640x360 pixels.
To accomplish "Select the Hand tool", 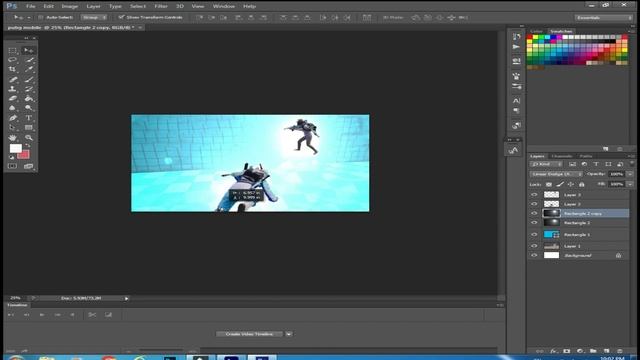I will (13, 138).
